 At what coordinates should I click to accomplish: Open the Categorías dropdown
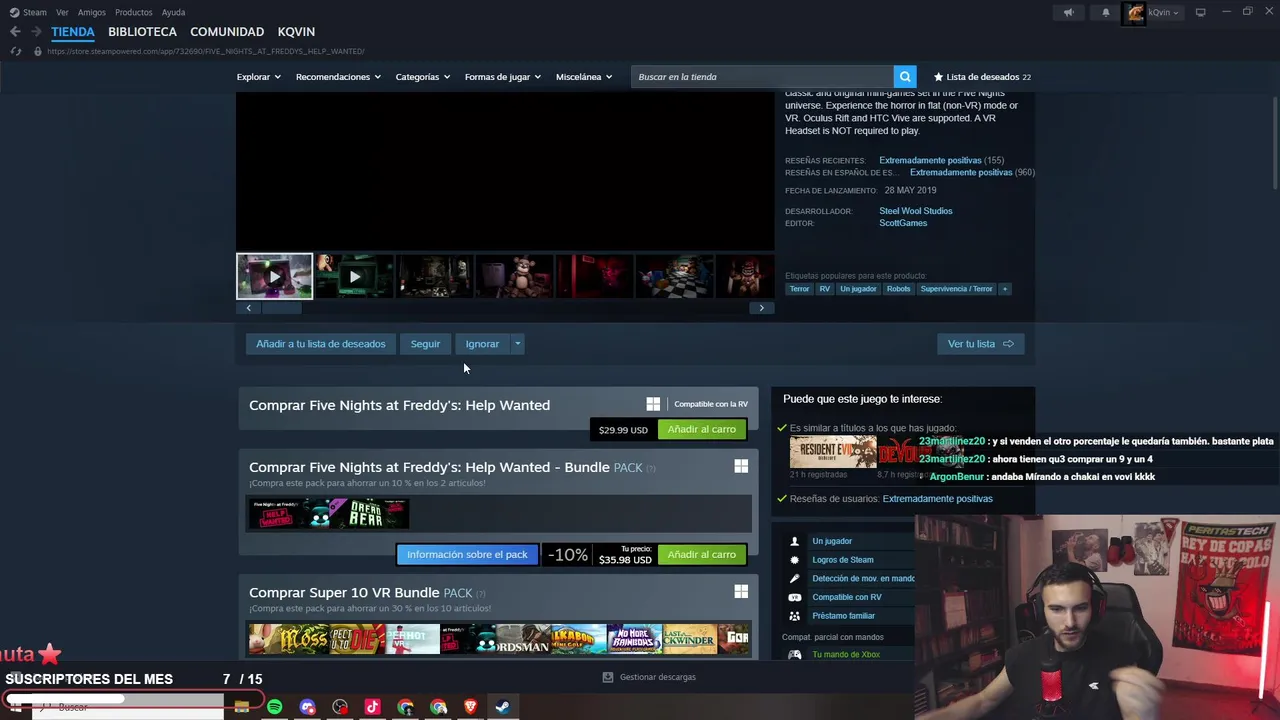pyautogui.click(x=422, y=77)
